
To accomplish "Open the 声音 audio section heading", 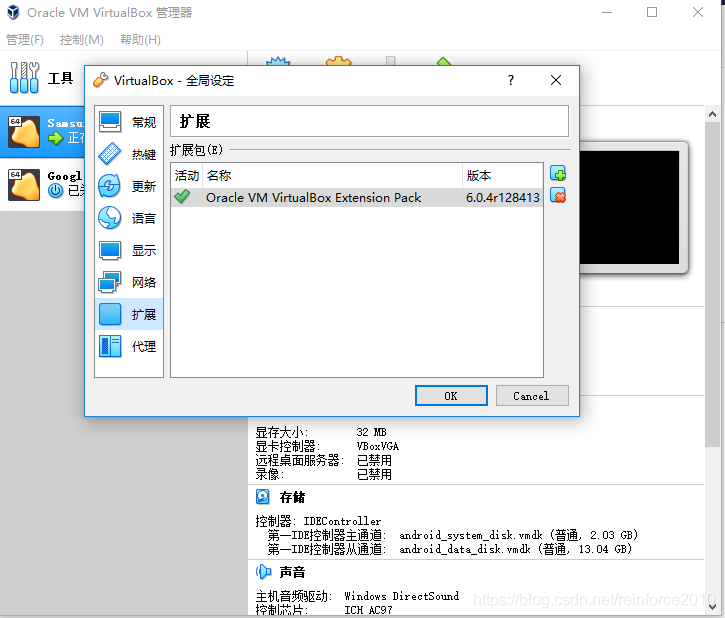I will point(292,572).
